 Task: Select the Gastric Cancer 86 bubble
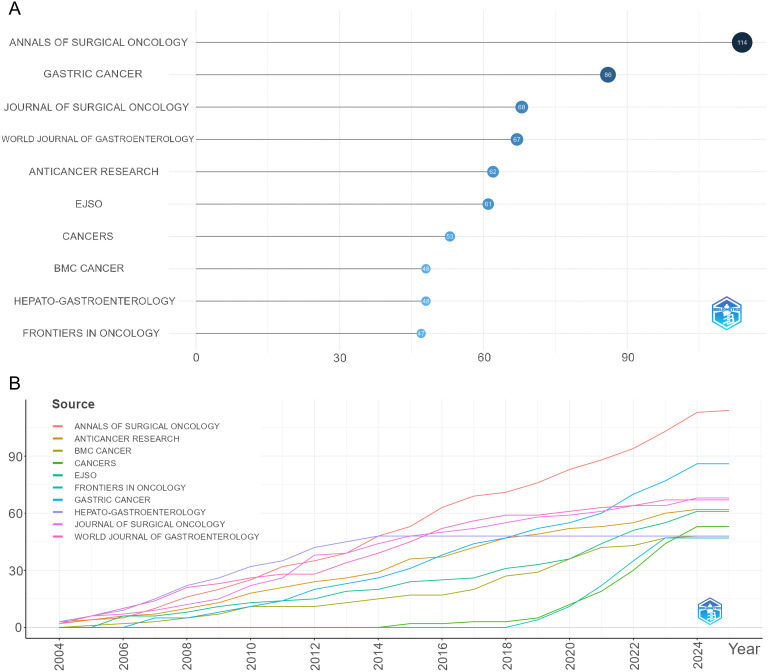608,75
